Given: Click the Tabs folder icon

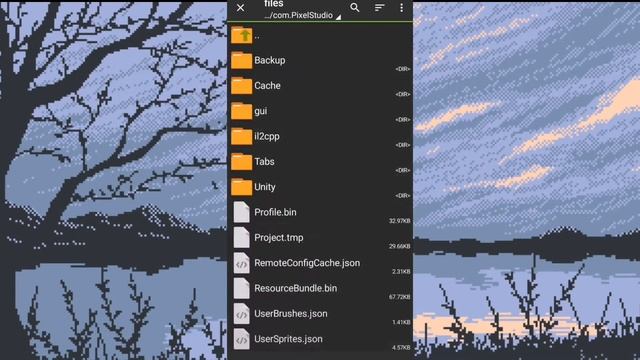Looking at the screenshot, I should click(x=241, y=162).
